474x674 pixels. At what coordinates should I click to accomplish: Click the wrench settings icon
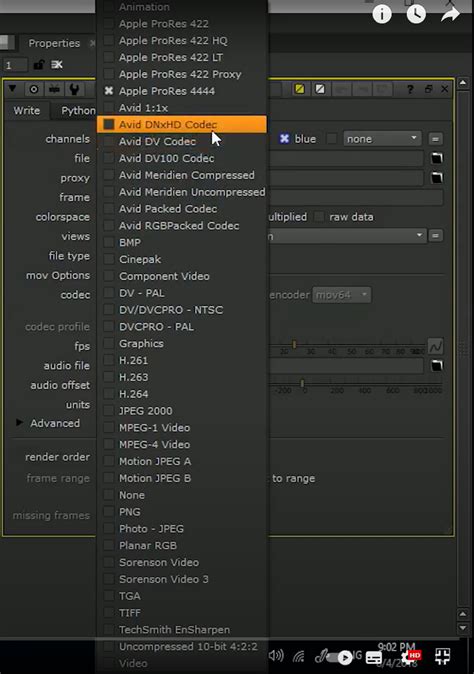pyautogui.click(x=74, y=89)
